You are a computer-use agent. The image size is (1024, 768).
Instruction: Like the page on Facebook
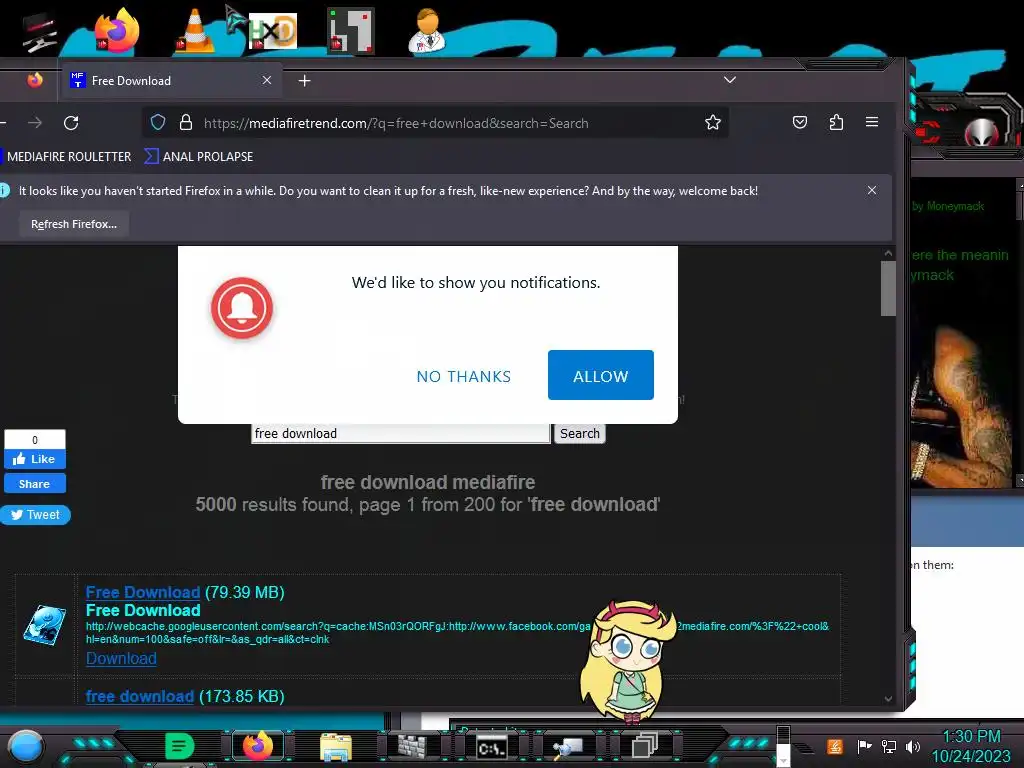[35, 459]
